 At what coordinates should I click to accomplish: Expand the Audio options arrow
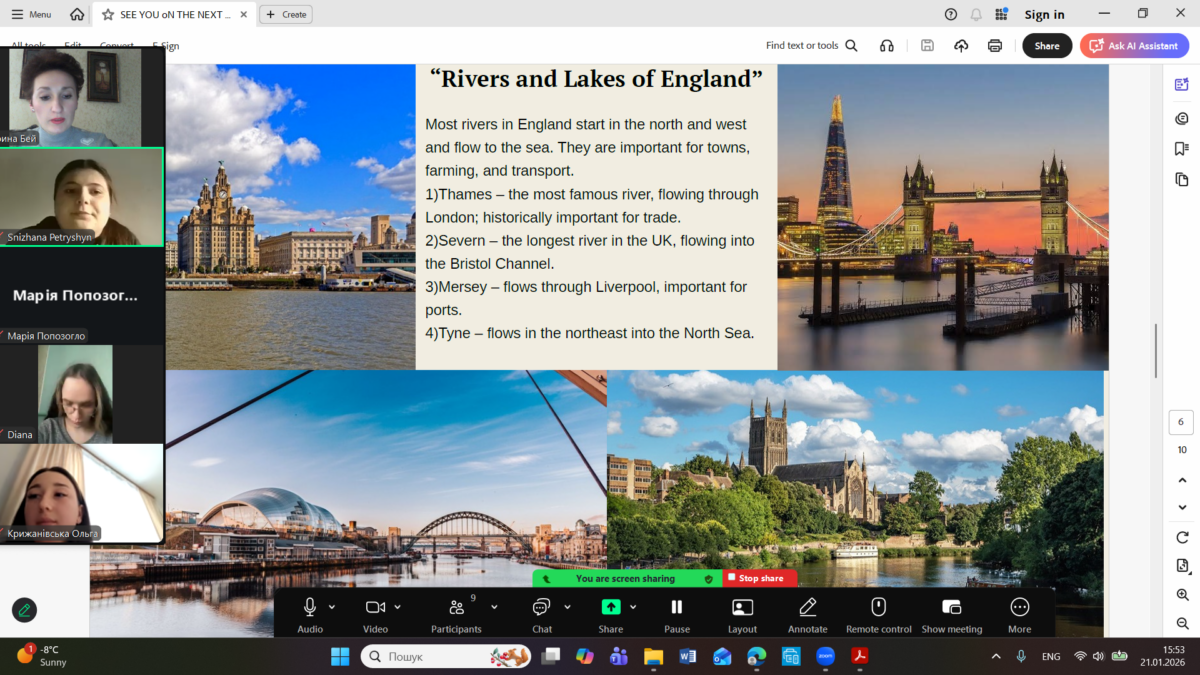point(332,607)
